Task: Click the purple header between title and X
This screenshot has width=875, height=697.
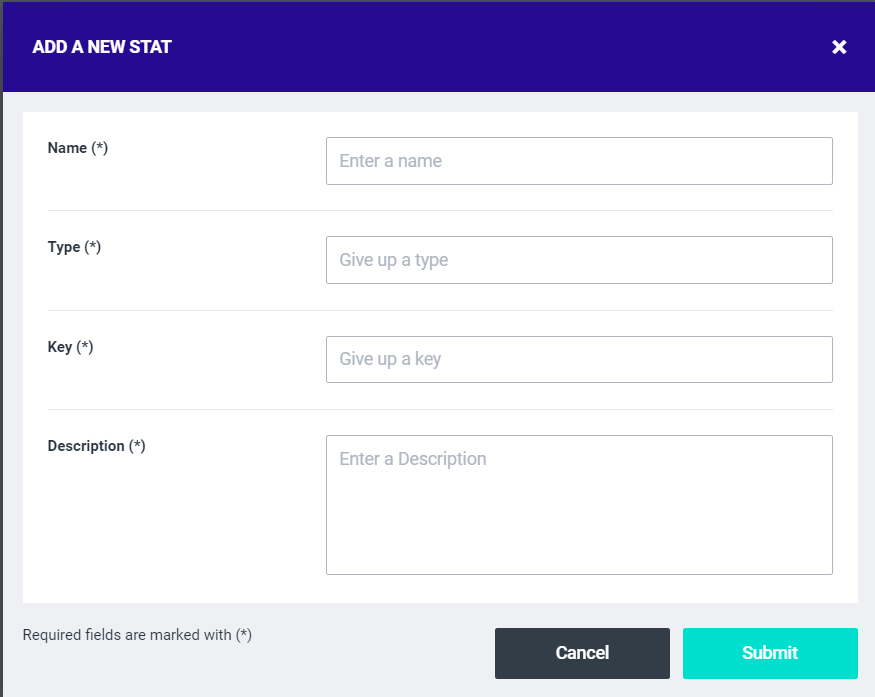Action: click(500, 47)
